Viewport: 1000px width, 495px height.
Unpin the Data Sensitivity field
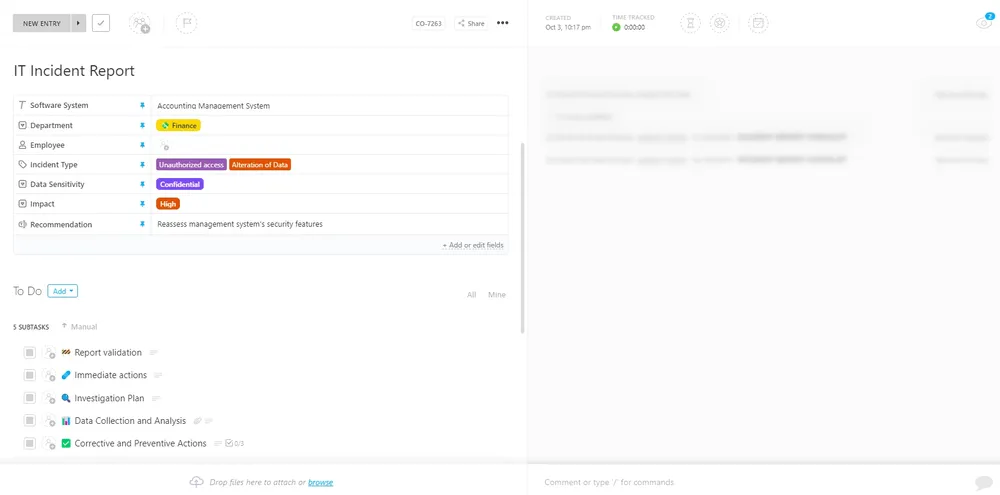coord(143,184)
